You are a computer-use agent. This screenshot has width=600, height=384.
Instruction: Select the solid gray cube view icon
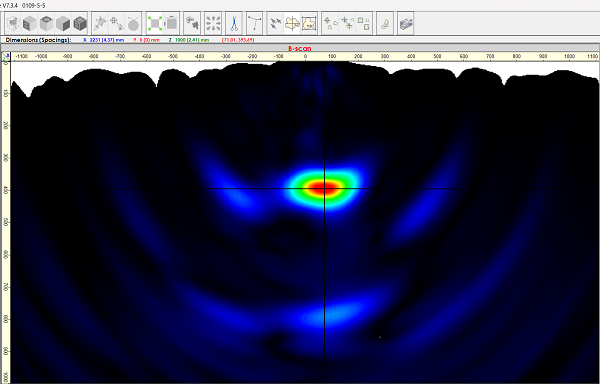[x=63, y=24]
